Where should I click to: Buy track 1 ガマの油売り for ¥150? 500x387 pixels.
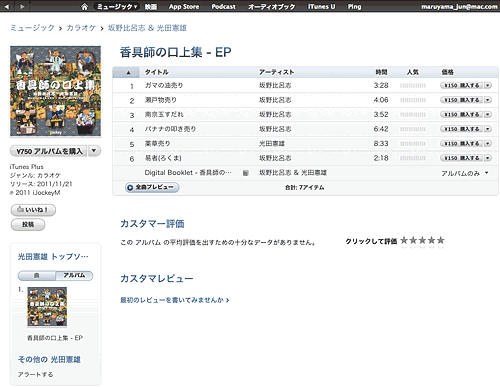click(x=461, y=85)
